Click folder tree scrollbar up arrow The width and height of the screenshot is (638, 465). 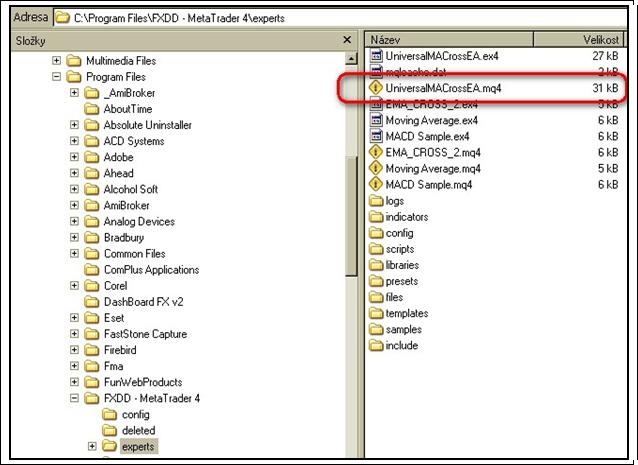coord(351,59)
